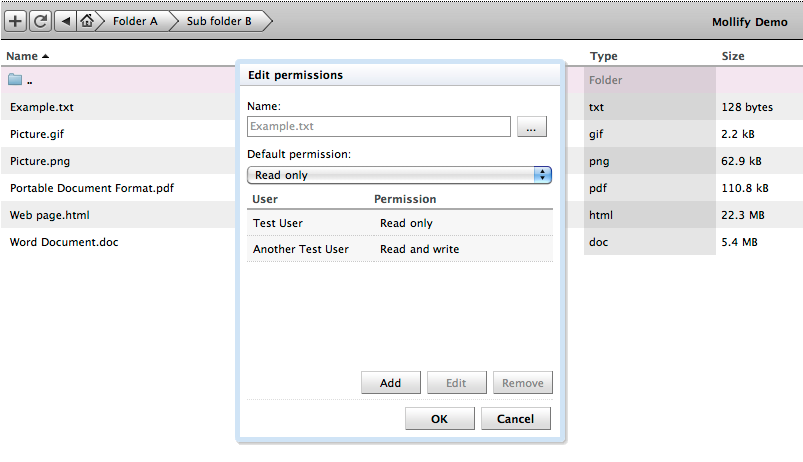Click the 2.2 kB size cell
This screenshot has width=803, height=462.
click(x=738, y=134)
